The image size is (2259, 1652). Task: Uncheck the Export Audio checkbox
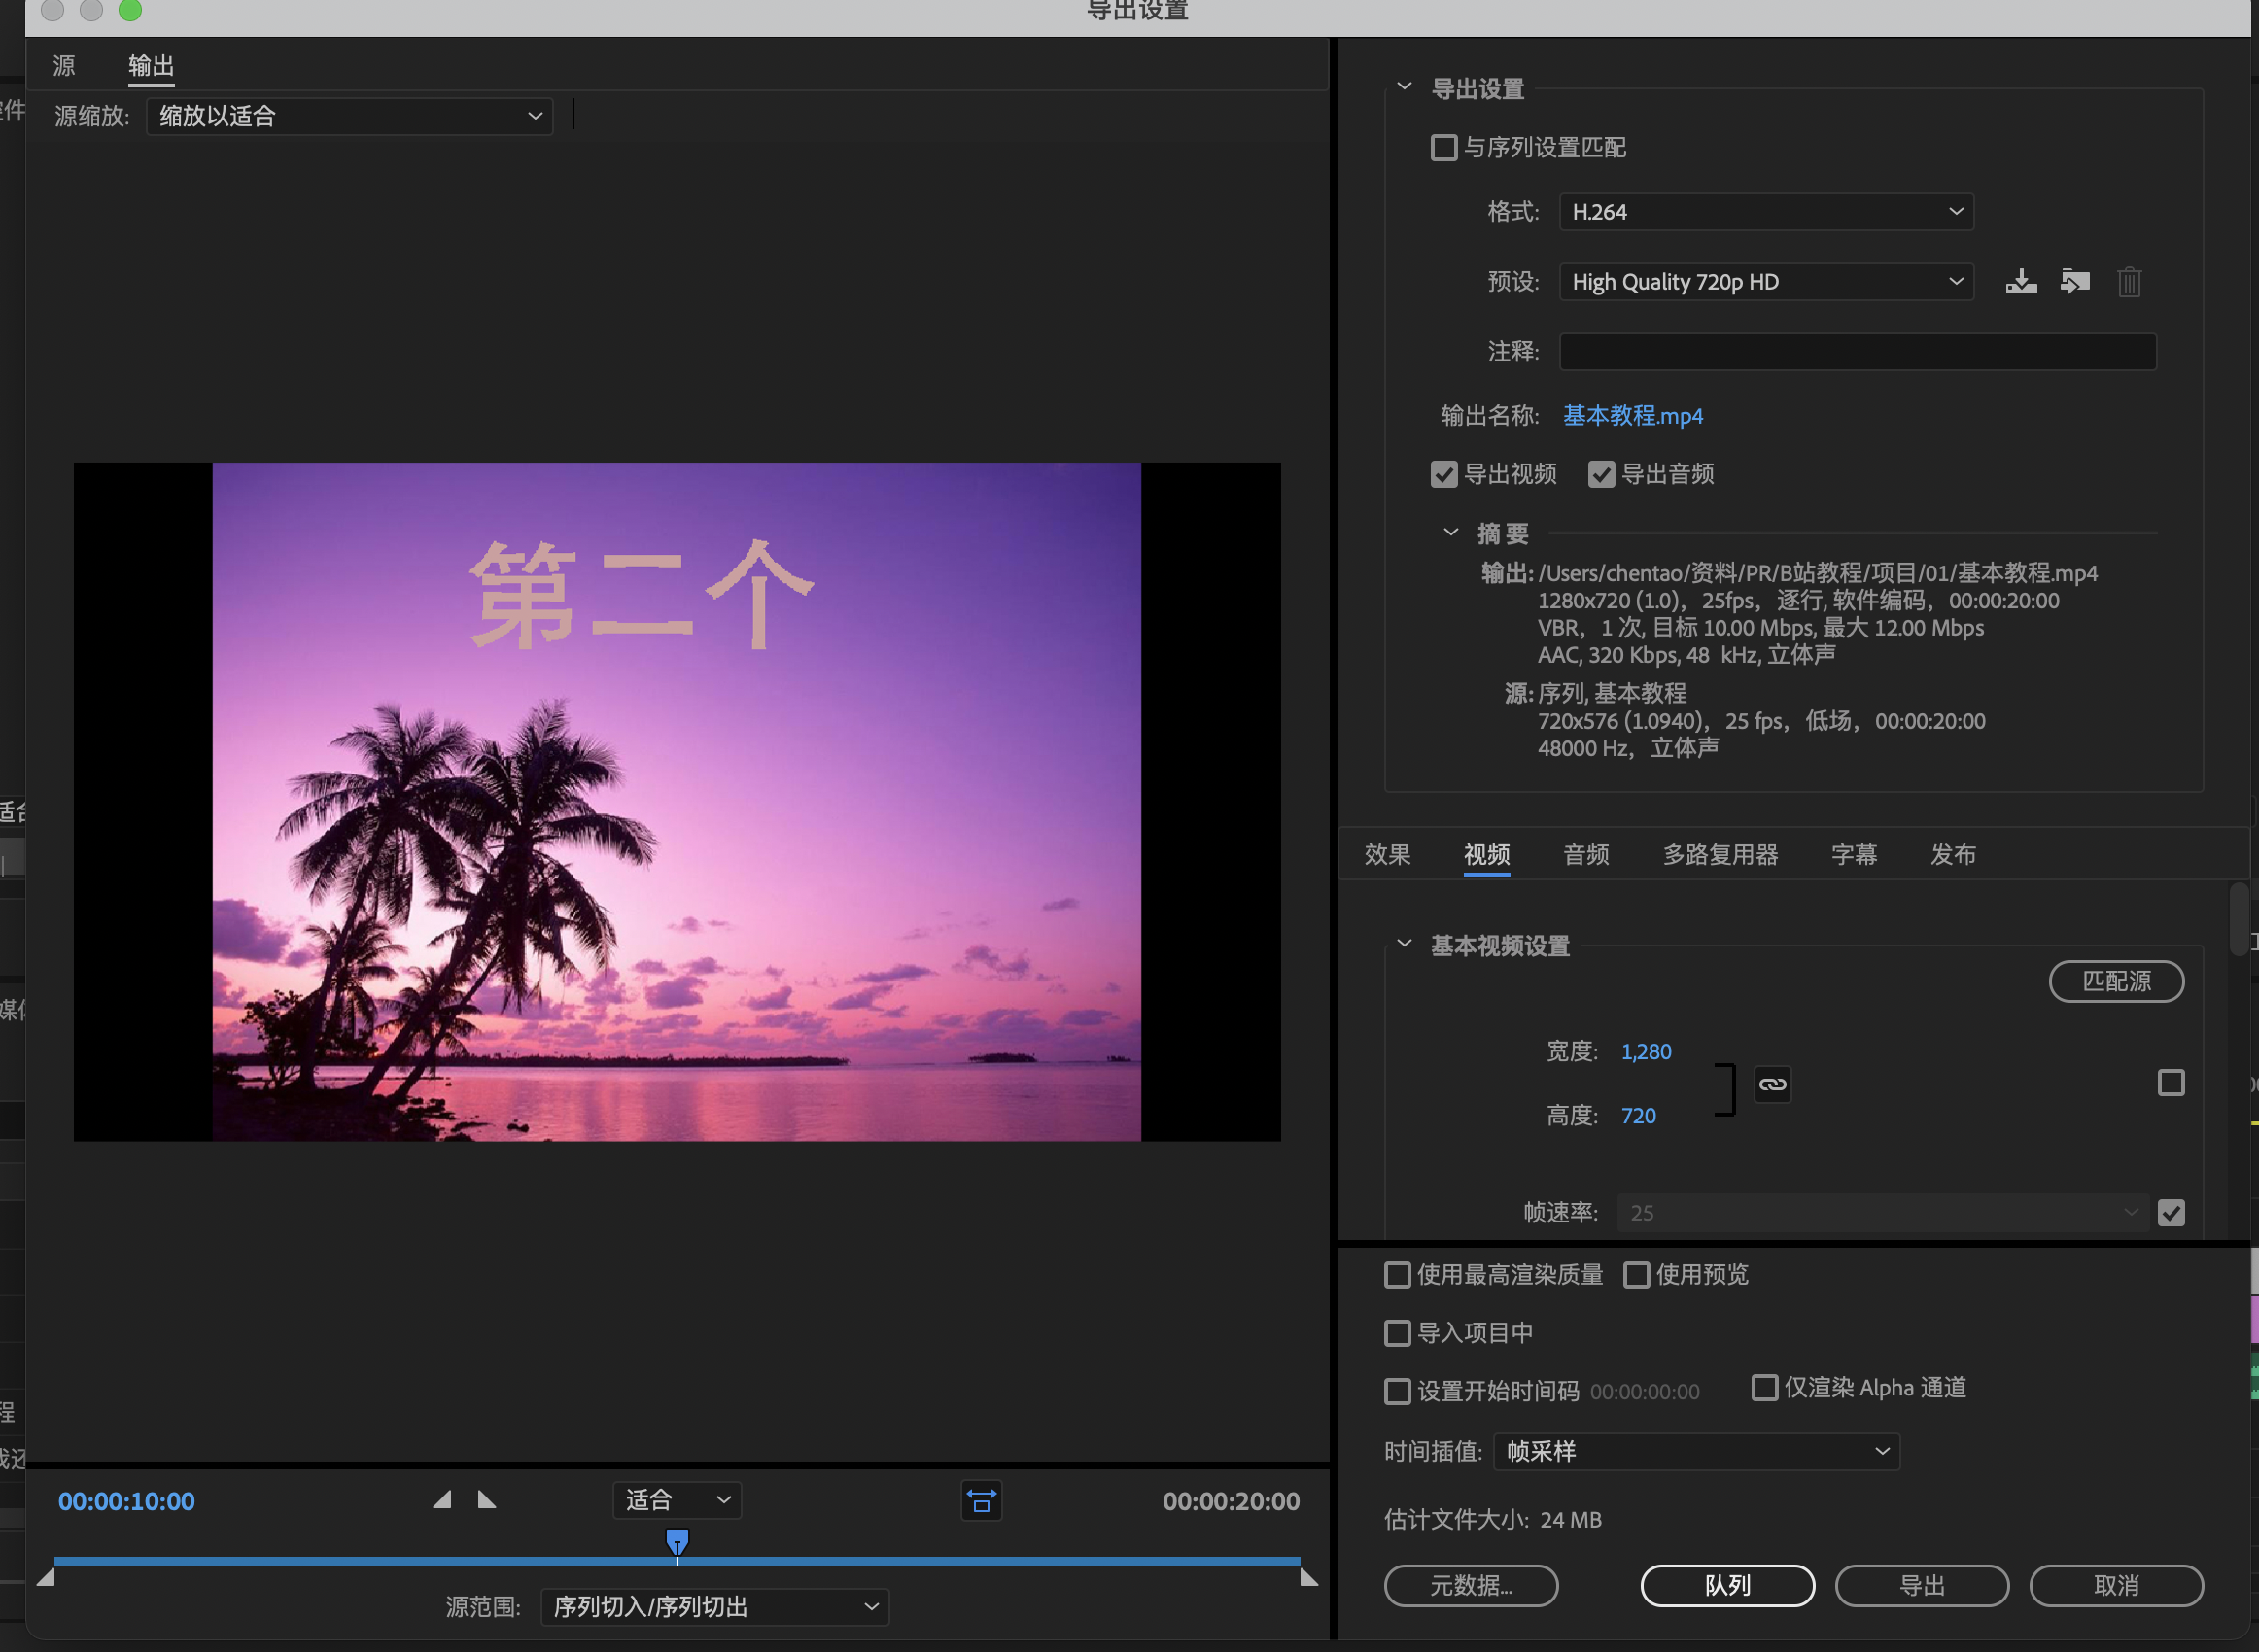click(x=1601, y=474)
